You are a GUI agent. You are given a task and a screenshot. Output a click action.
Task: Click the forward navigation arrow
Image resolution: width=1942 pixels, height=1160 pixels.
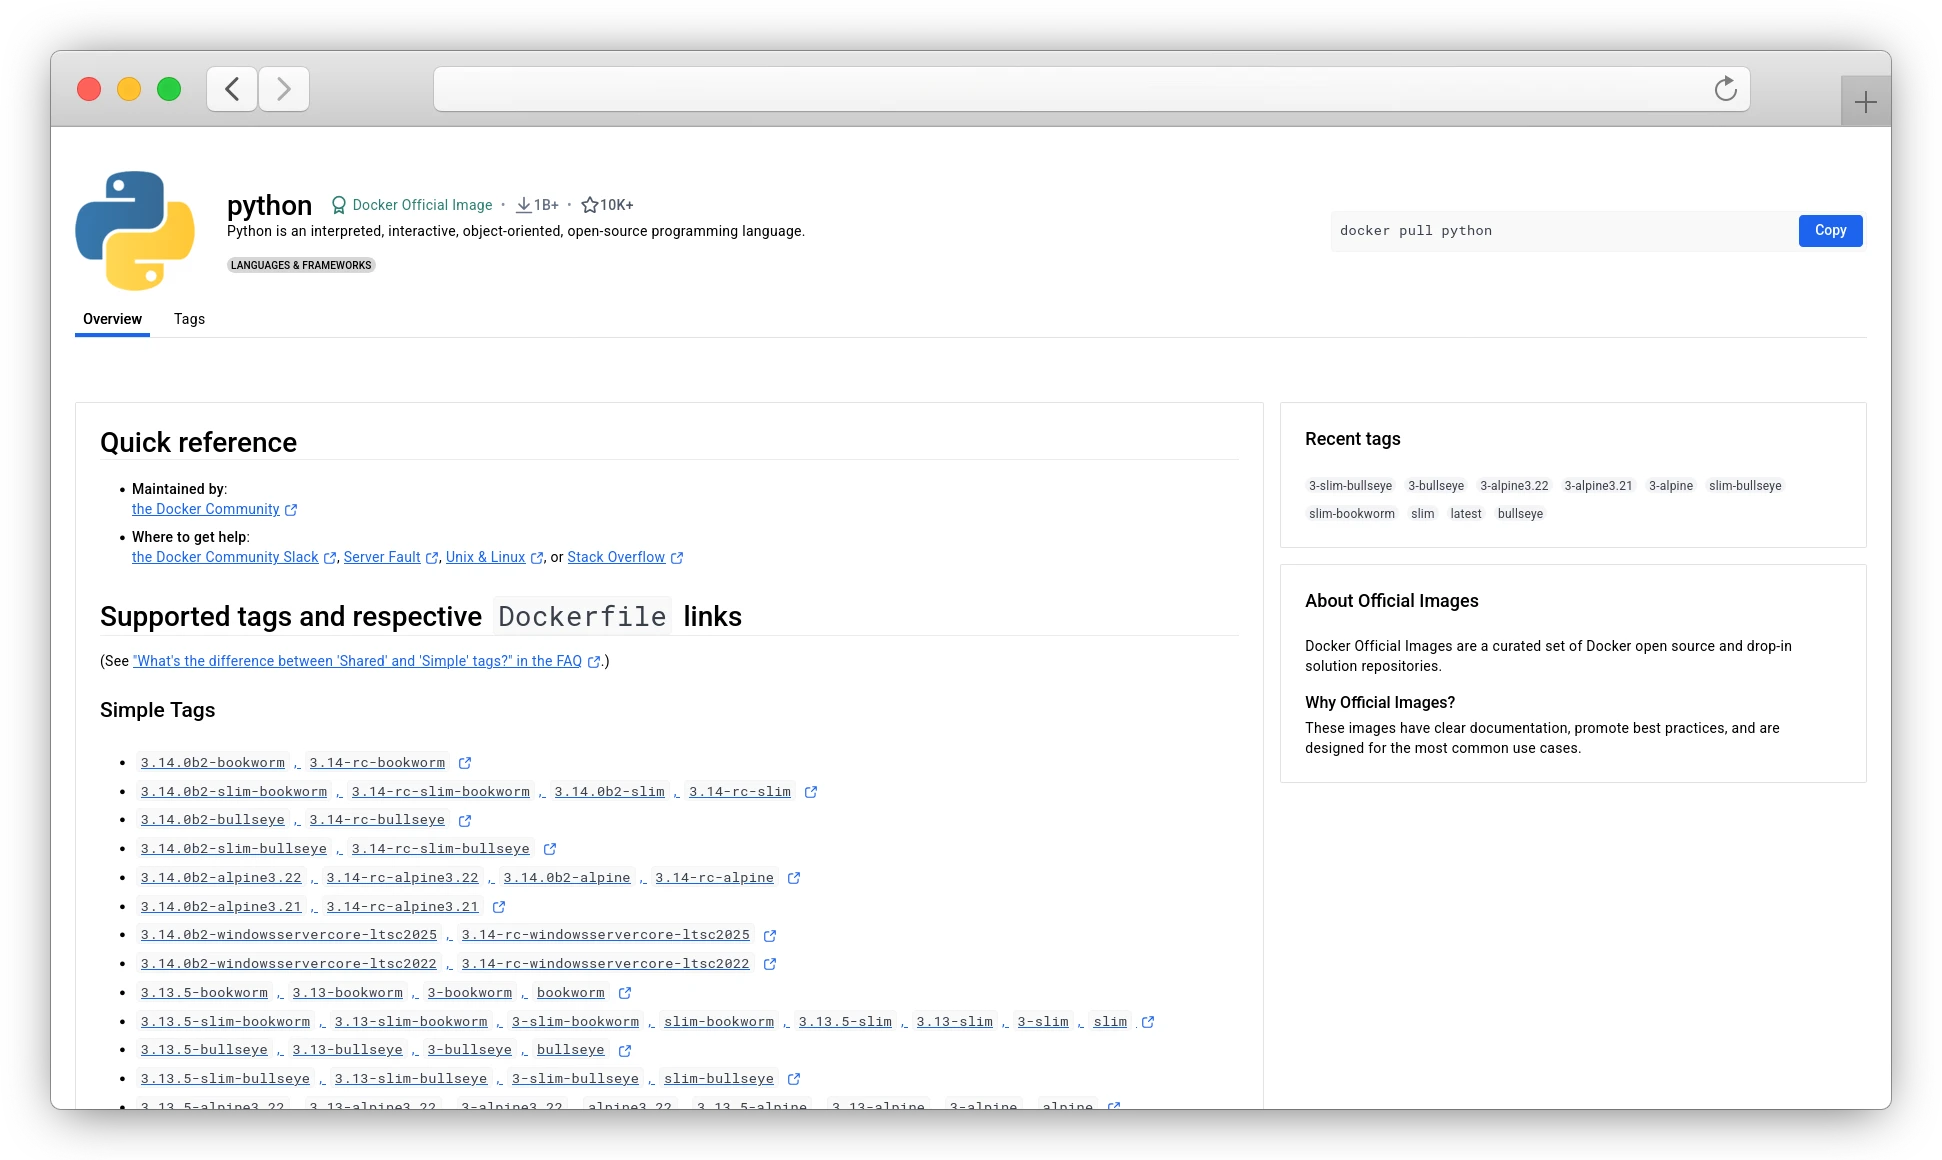coord(283,89)
